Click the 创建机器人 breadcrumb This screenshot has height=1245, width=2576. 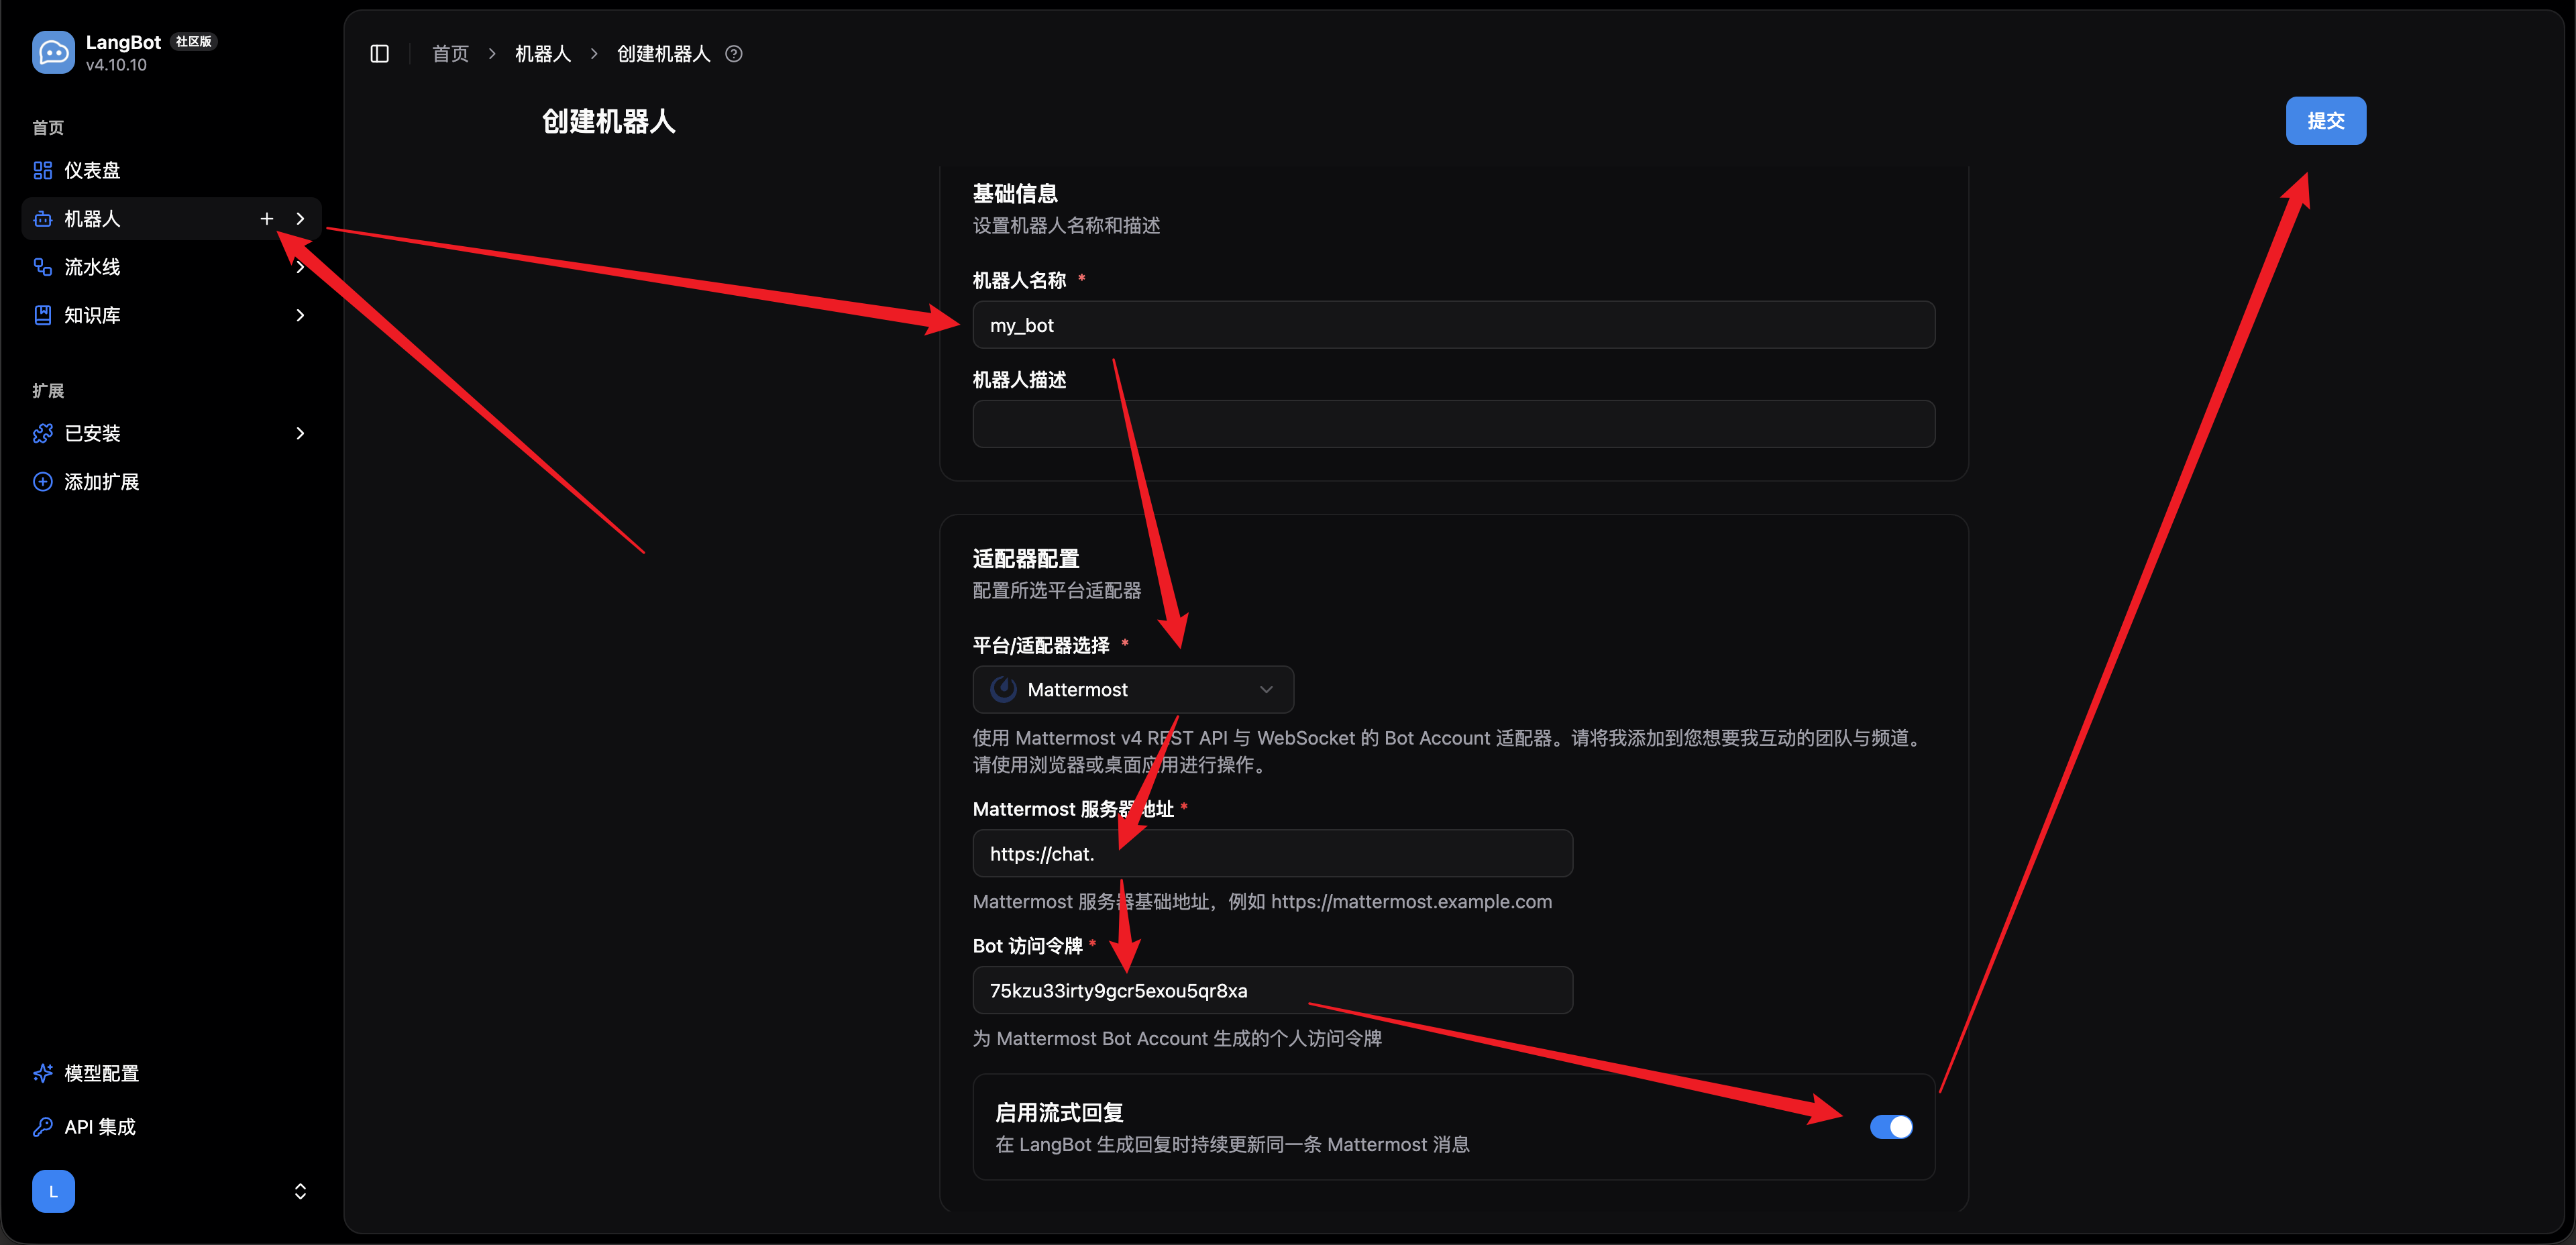(x=663, y=54)
